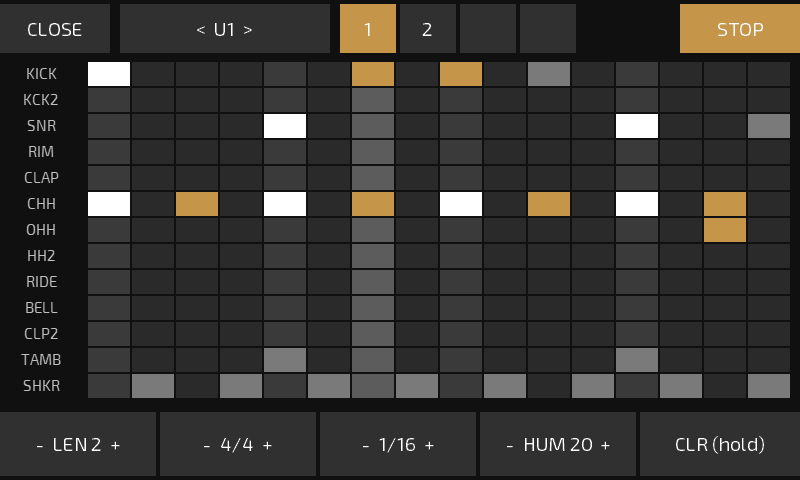The height and width of the screenshot is (480, 800).
Task: Select the empty pattern slot right after 2
Action: point(488,29)
